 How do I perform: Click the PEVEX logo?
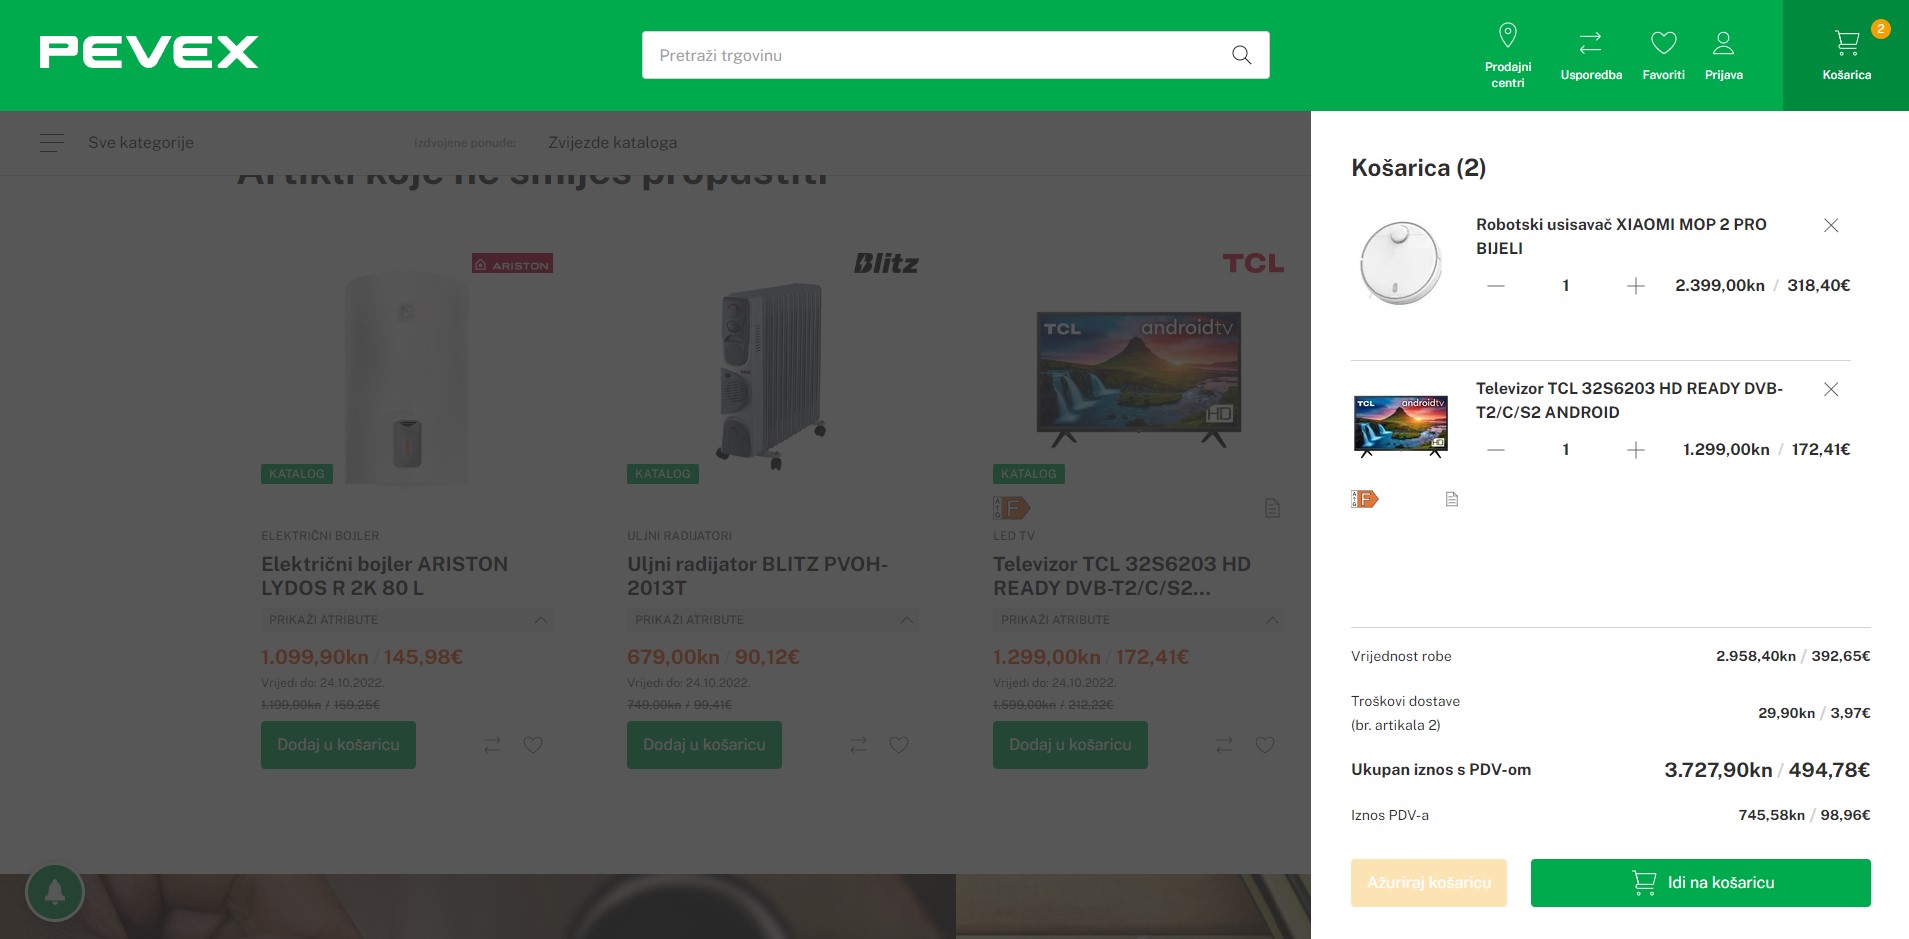click(x=149, y=52)
